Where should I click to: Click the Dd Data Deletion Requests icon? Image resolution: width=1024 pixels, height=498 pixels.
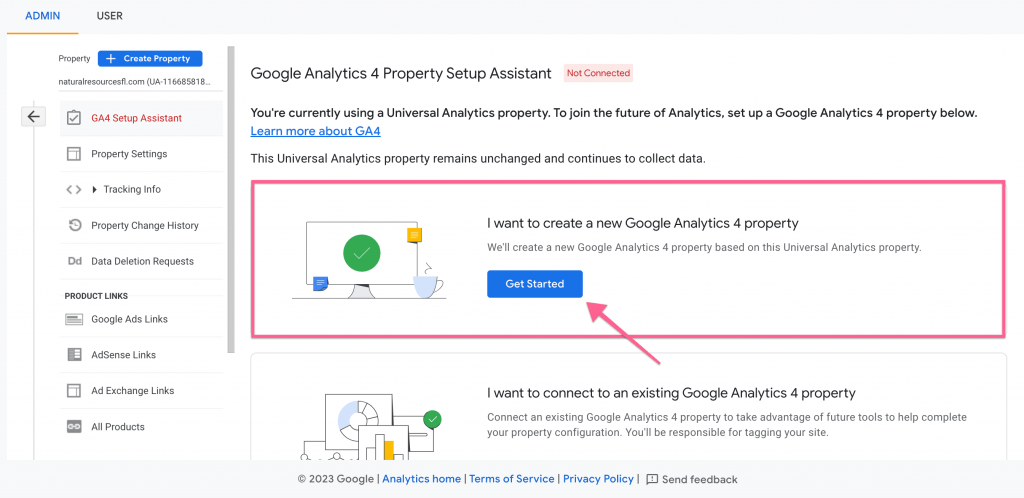[x=74, y=261]
